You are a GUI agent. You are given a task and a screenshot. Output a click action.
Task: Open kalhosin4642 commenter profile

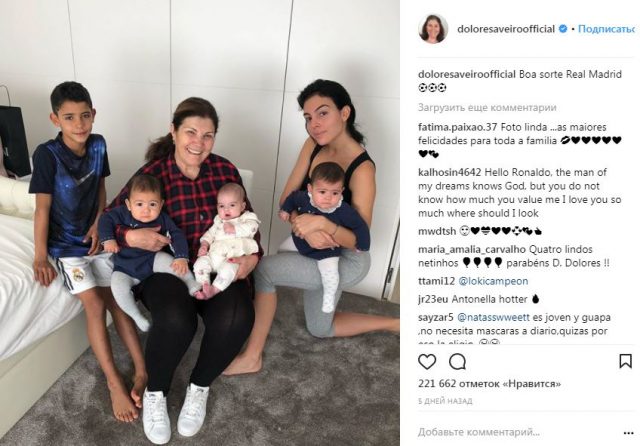450,172
